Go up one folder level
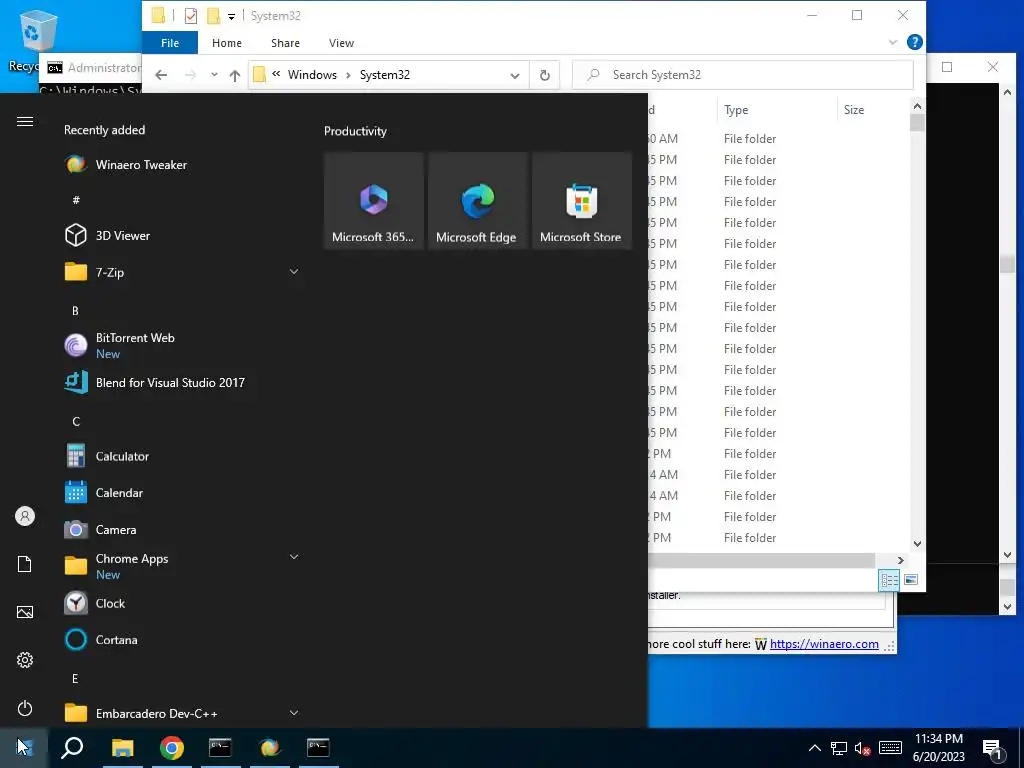Screen dimensions: 1024x768 (234, 75)
